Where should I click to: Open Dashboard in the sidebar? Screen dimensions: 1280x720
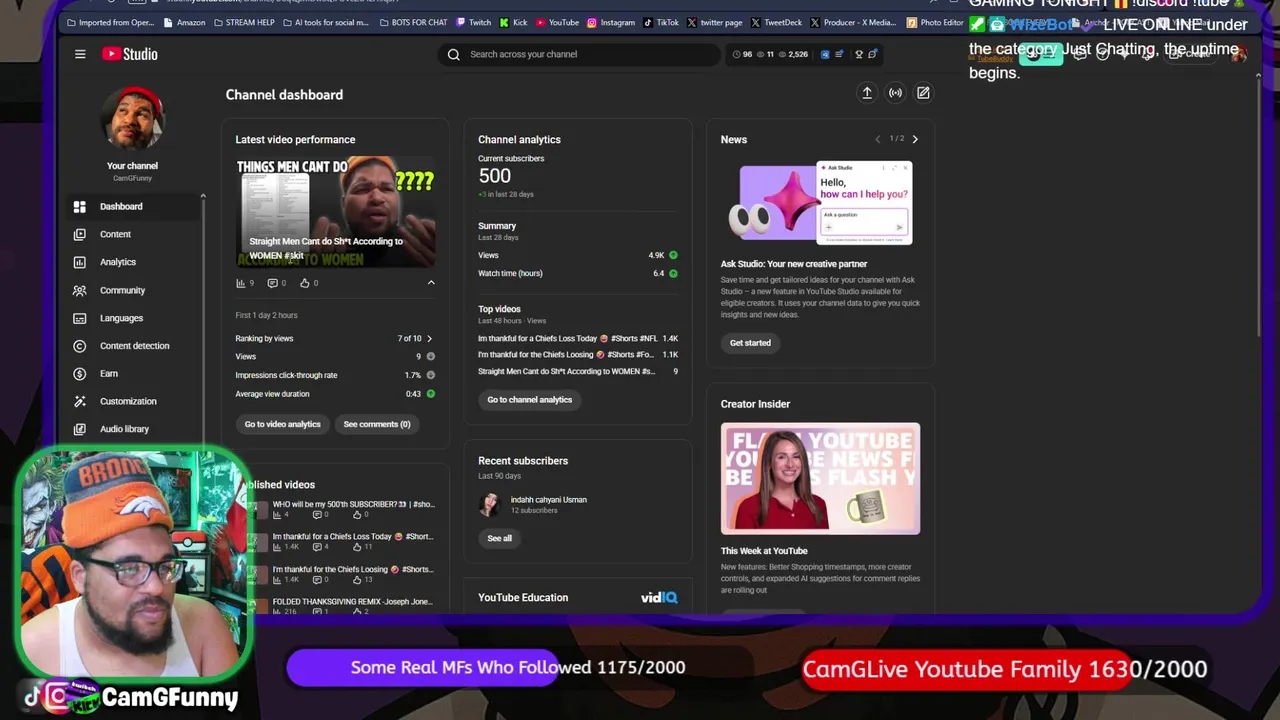[134, 206]
